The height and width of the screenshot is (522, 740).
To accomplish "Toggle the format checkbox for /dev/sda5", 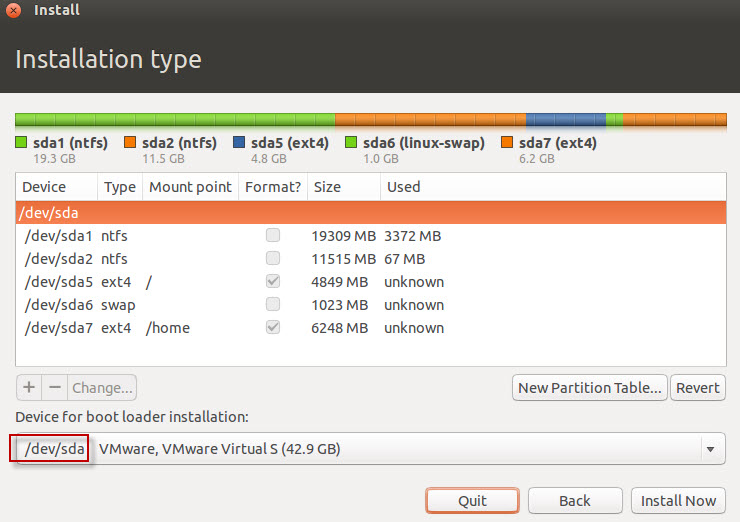I will click(272, 282).
